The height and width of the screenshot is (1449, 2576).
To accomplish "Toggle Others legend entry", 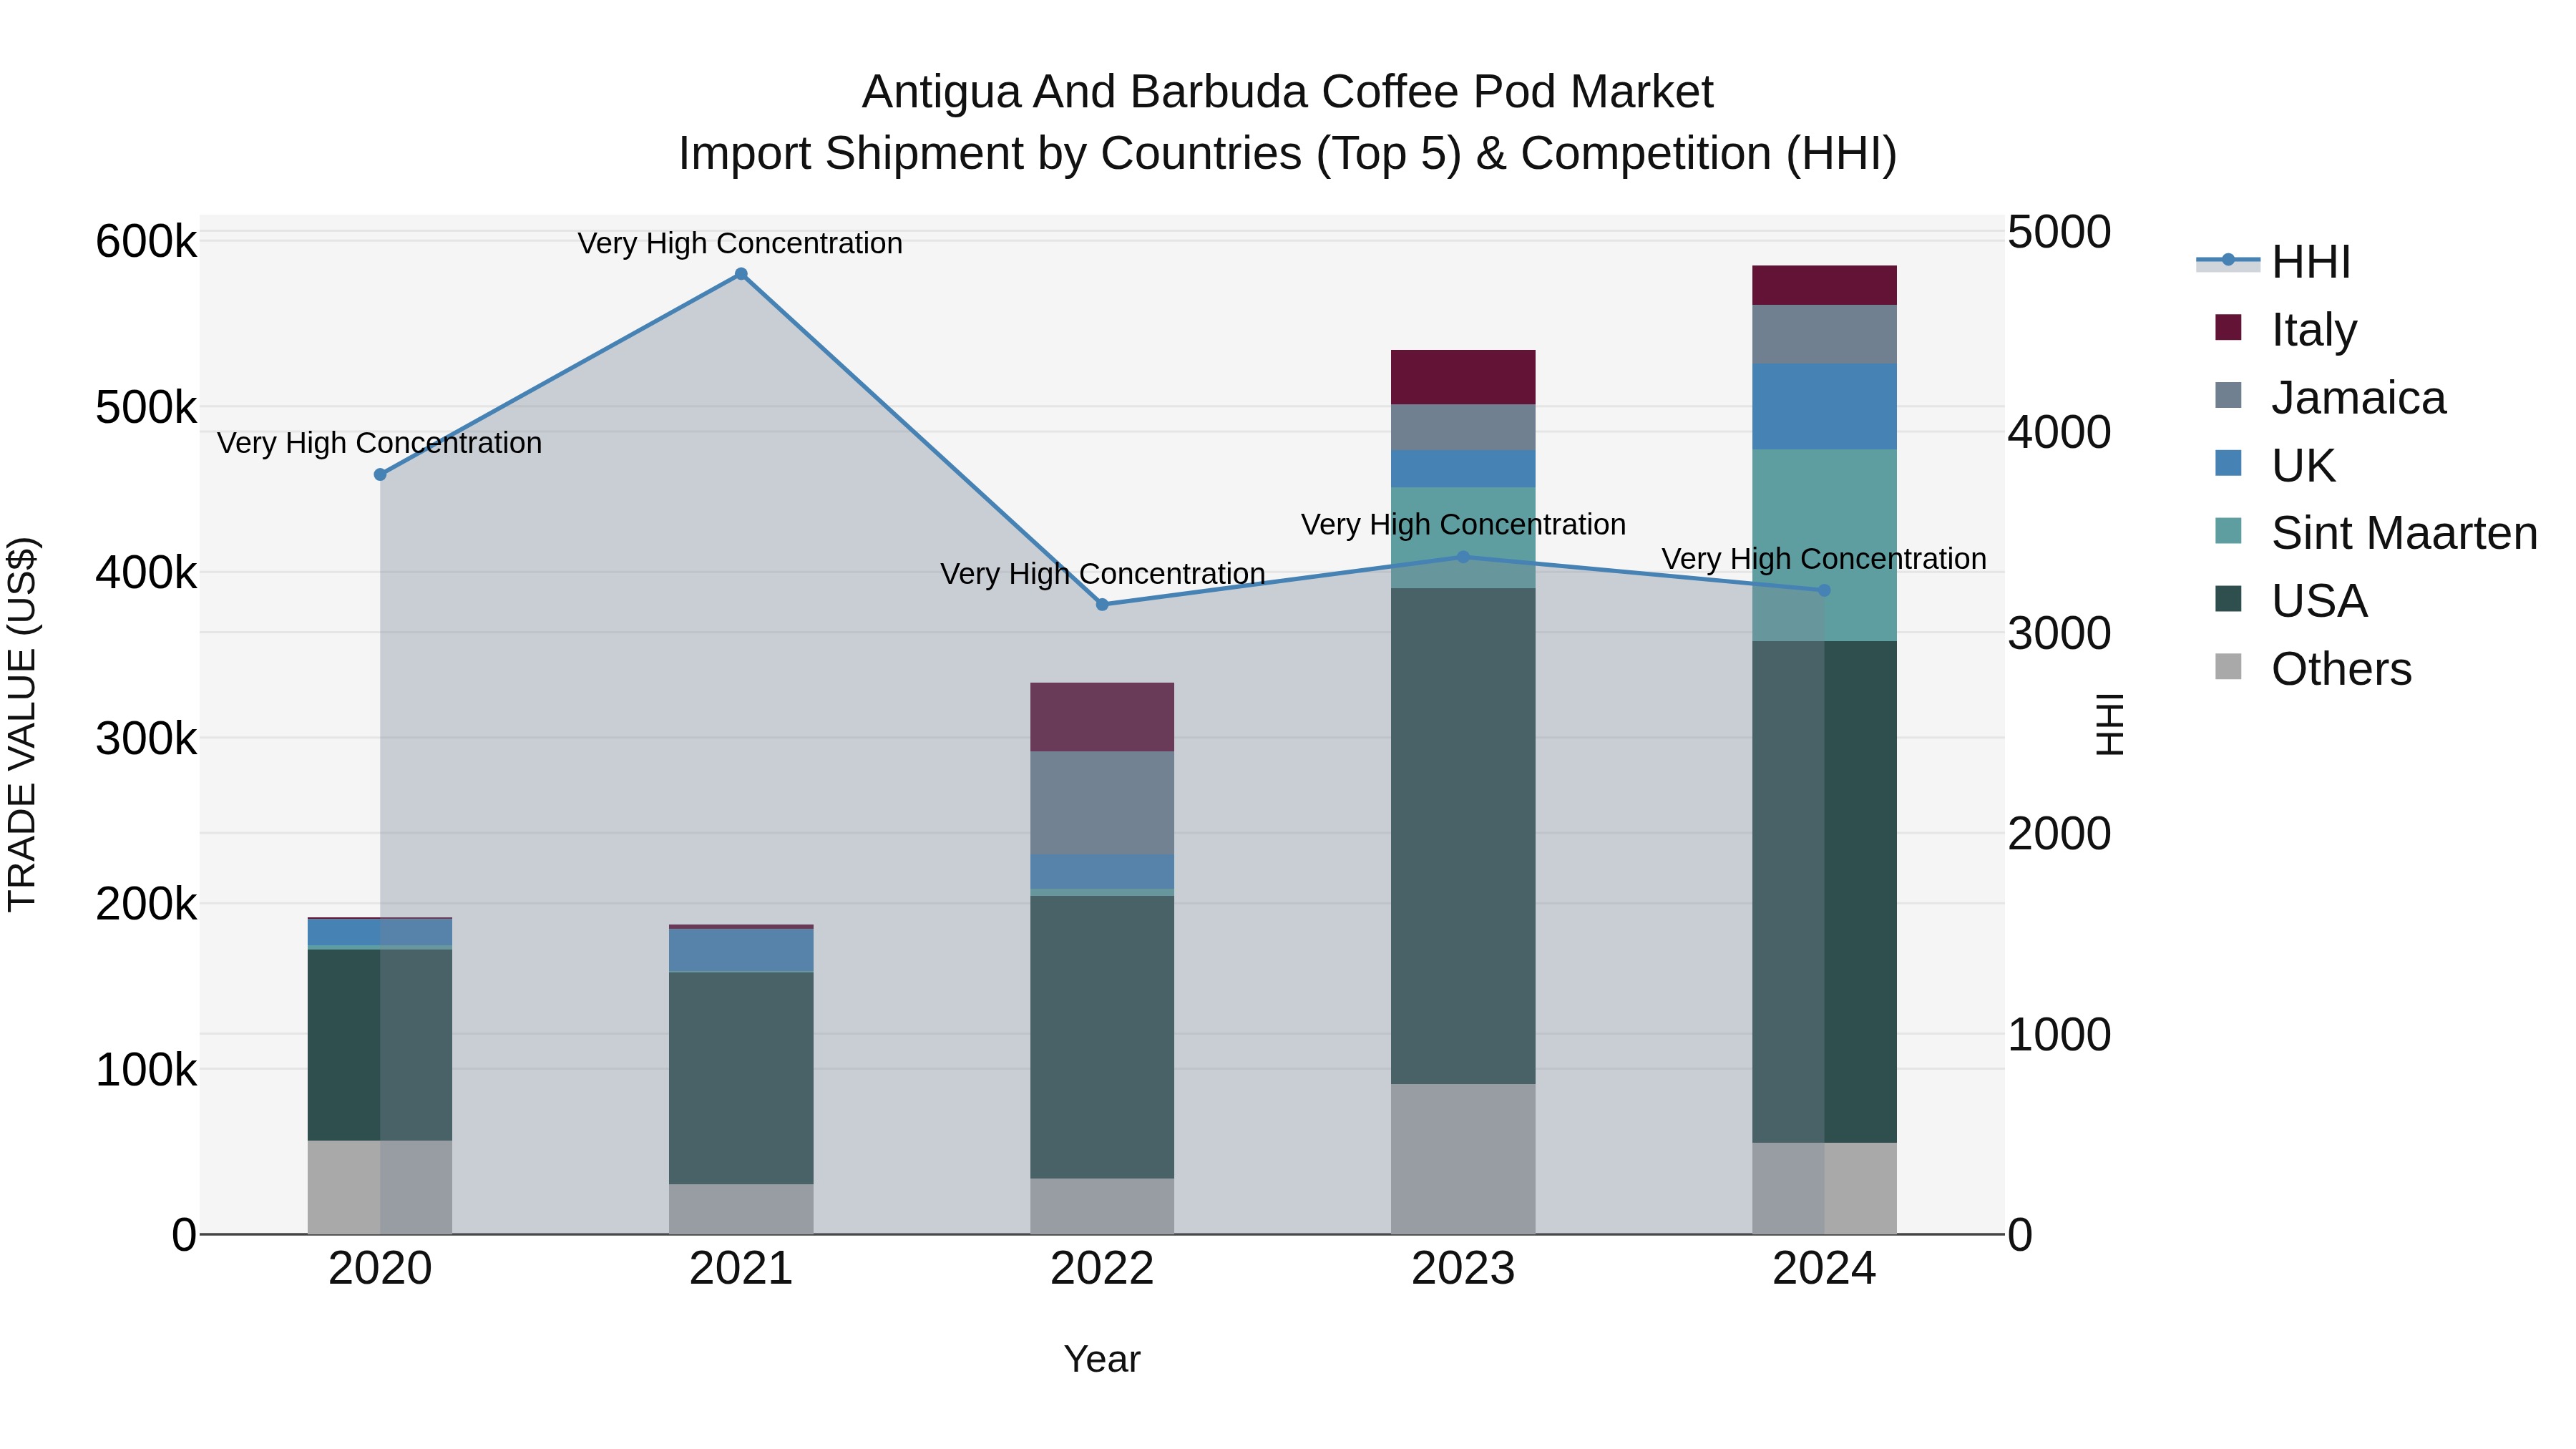I will [2313, 669].
